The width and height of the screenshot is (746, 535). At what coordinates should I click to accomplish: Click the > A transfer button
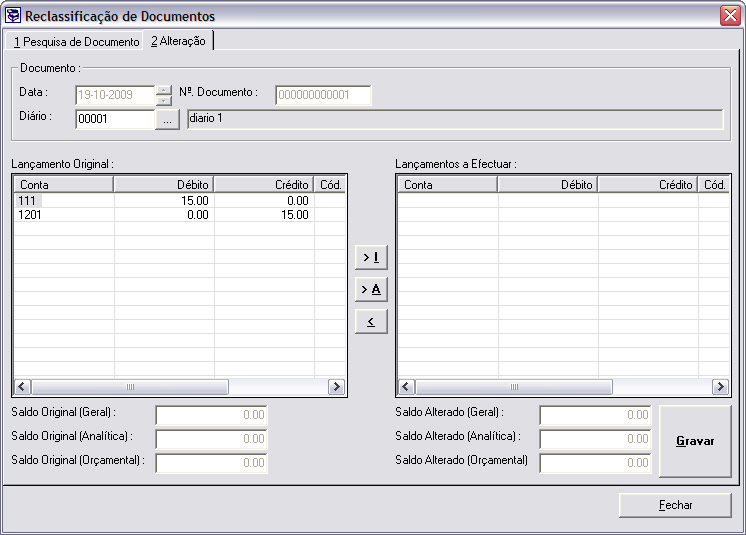371,289
